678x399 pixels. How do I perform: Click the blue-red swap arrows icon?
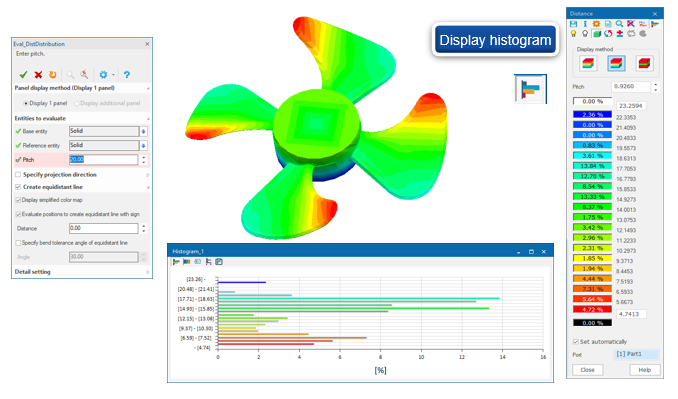pyautogui.click(x=608, y=34)
